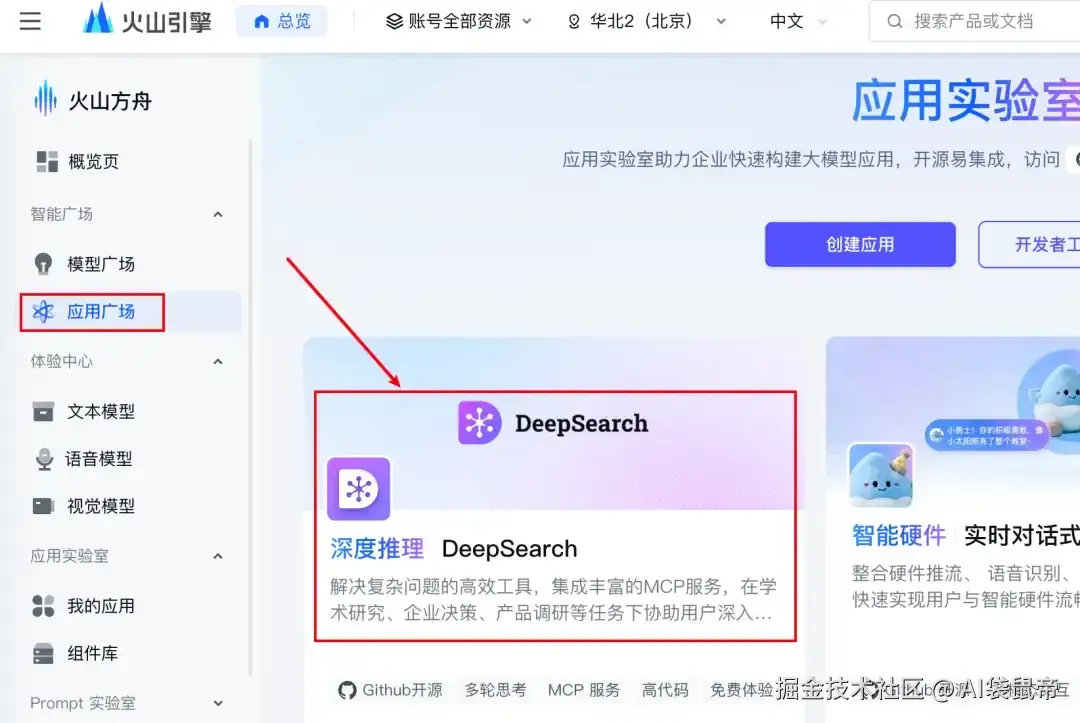Click the 火山方舟 product title
Viewport: 1080px width, 723px height.
pyautogui.click(x=110, y=101)
